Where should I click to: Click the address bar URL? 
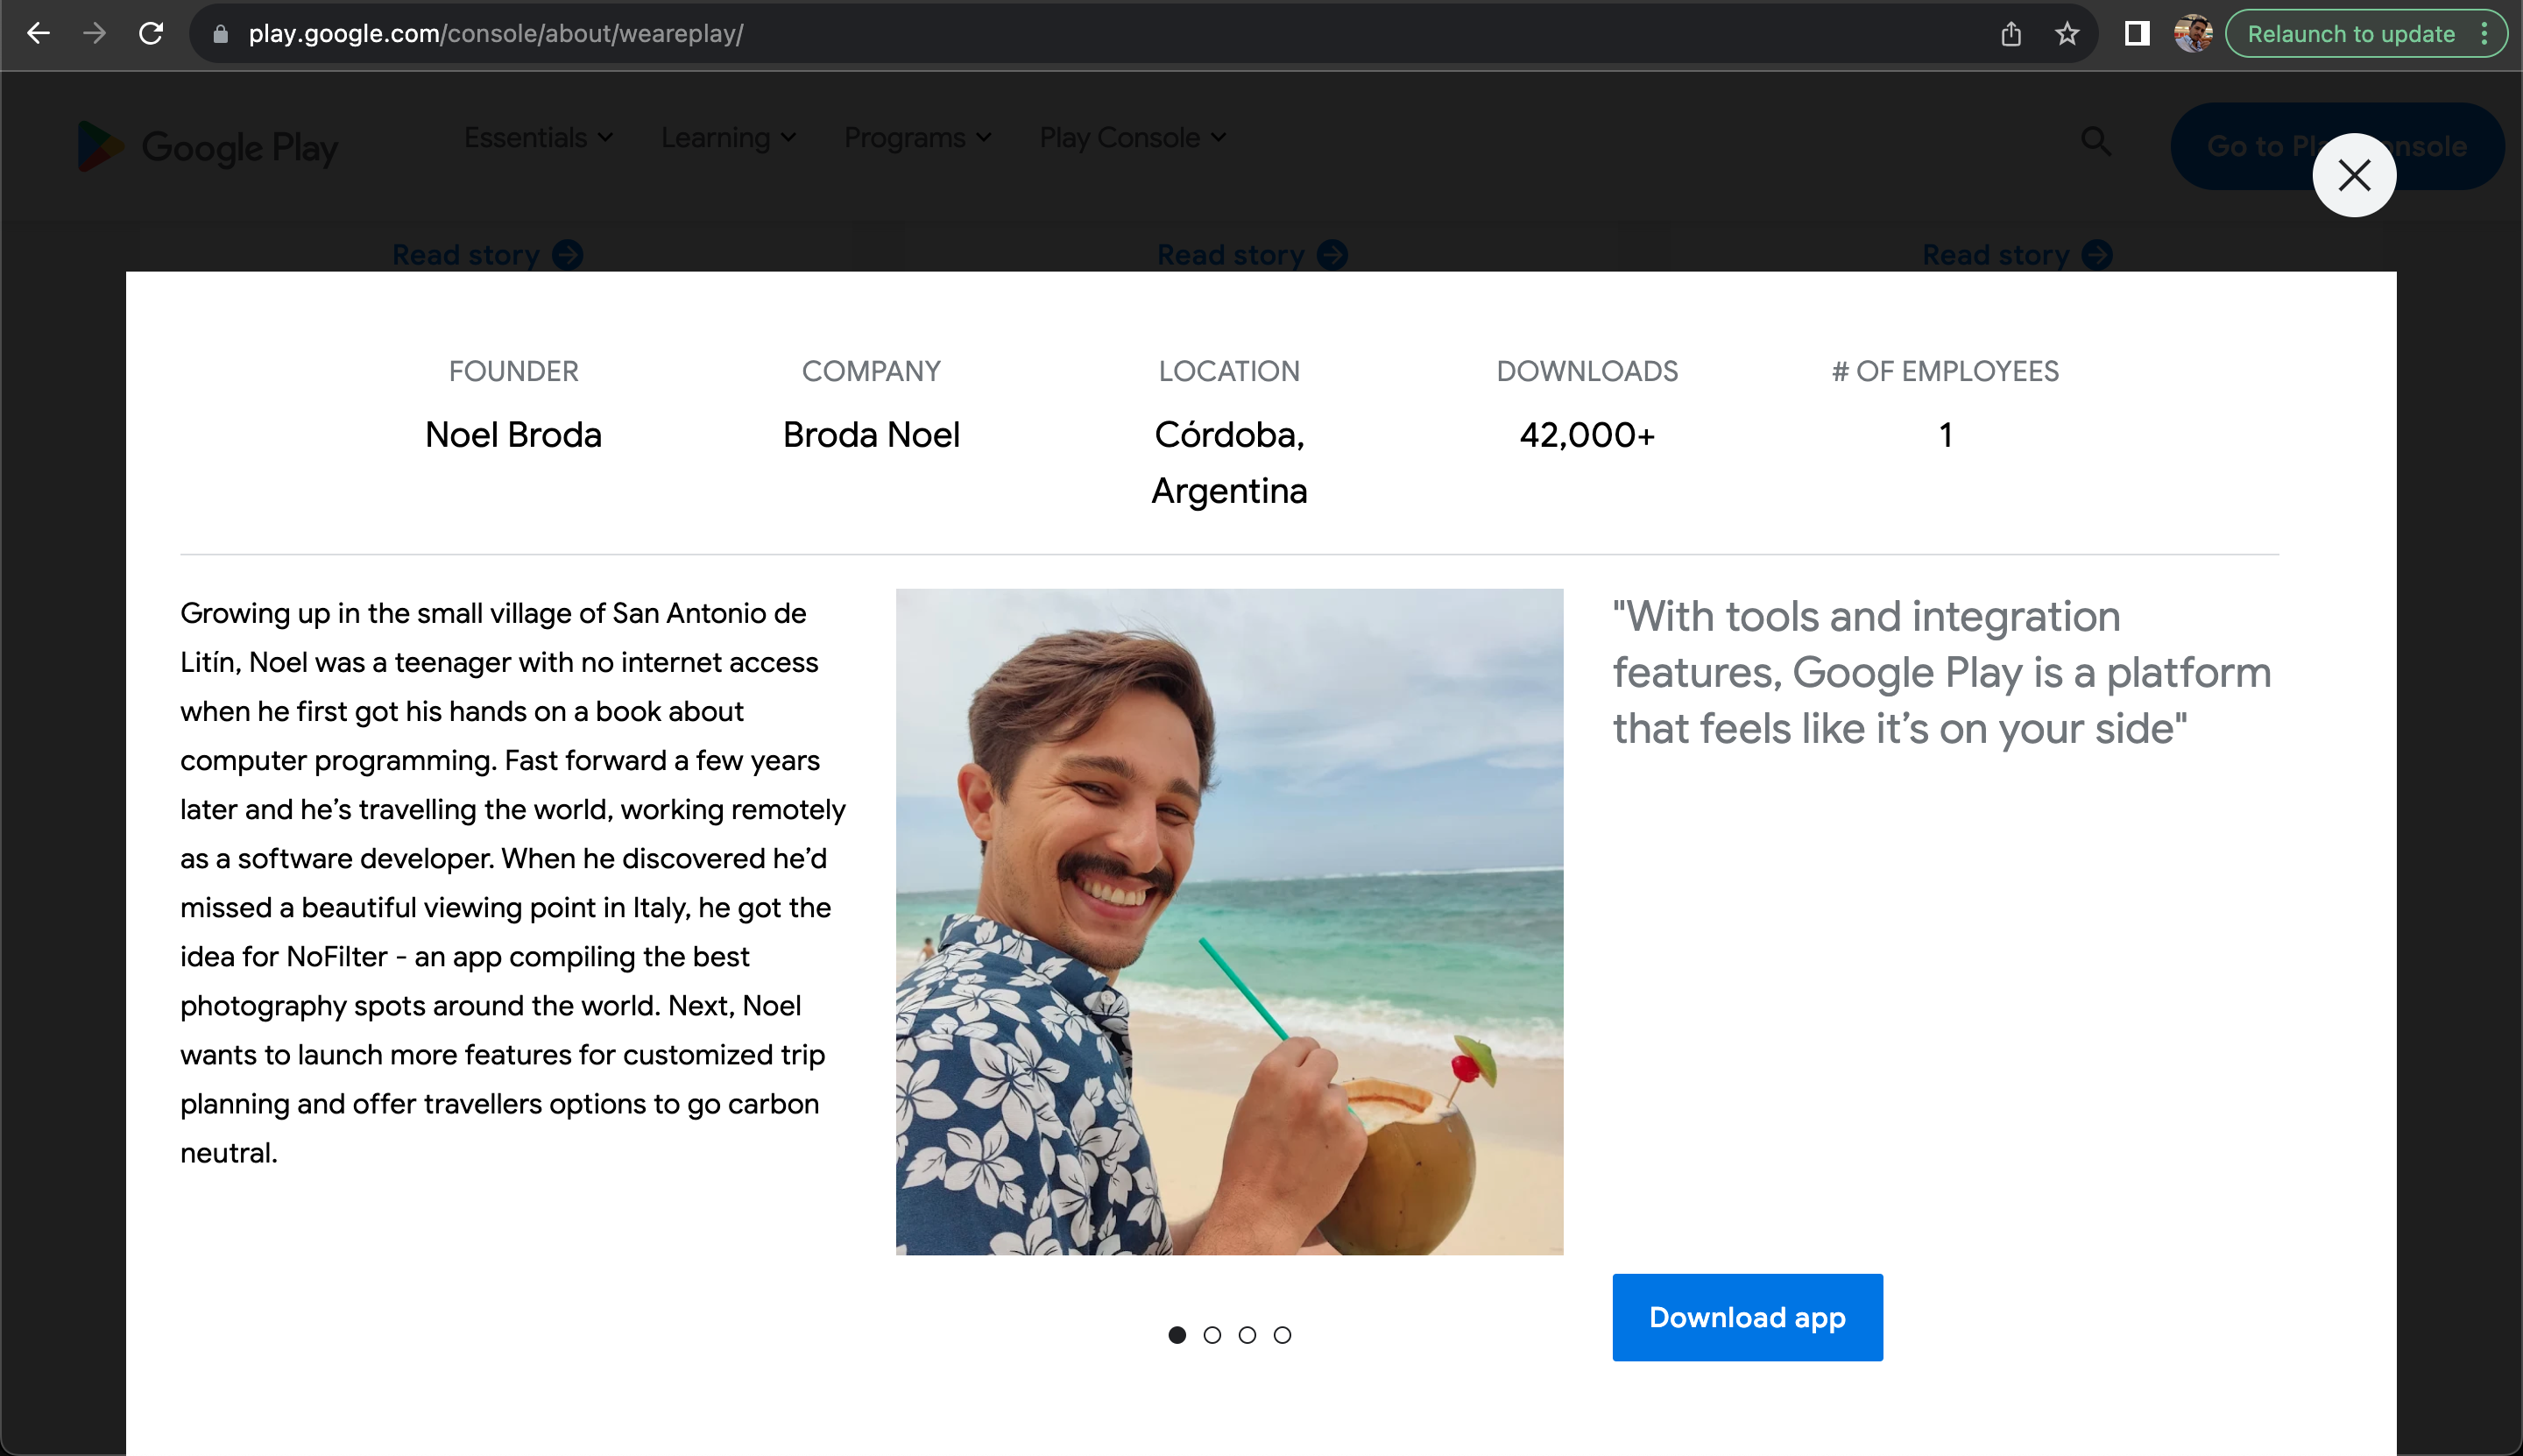495,34
